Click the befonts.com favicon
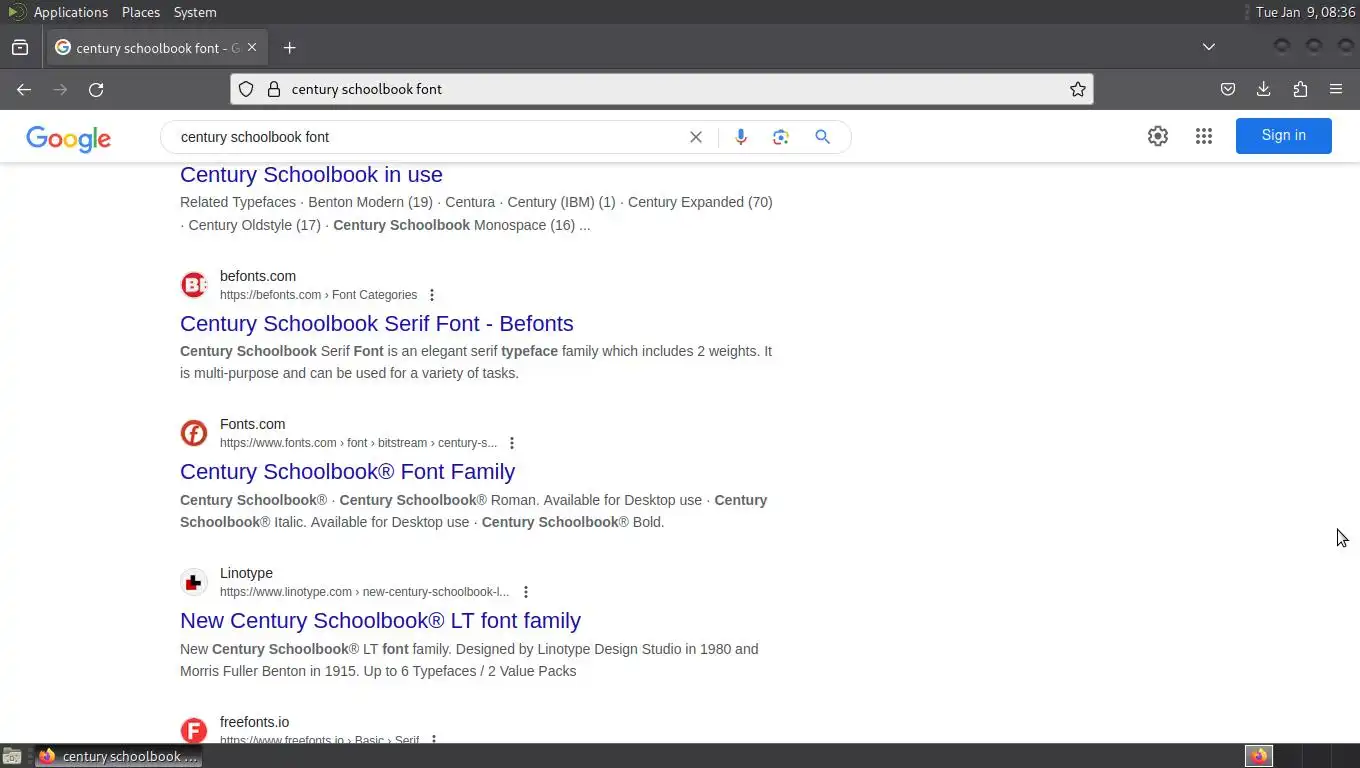 (x=194, y=285)
